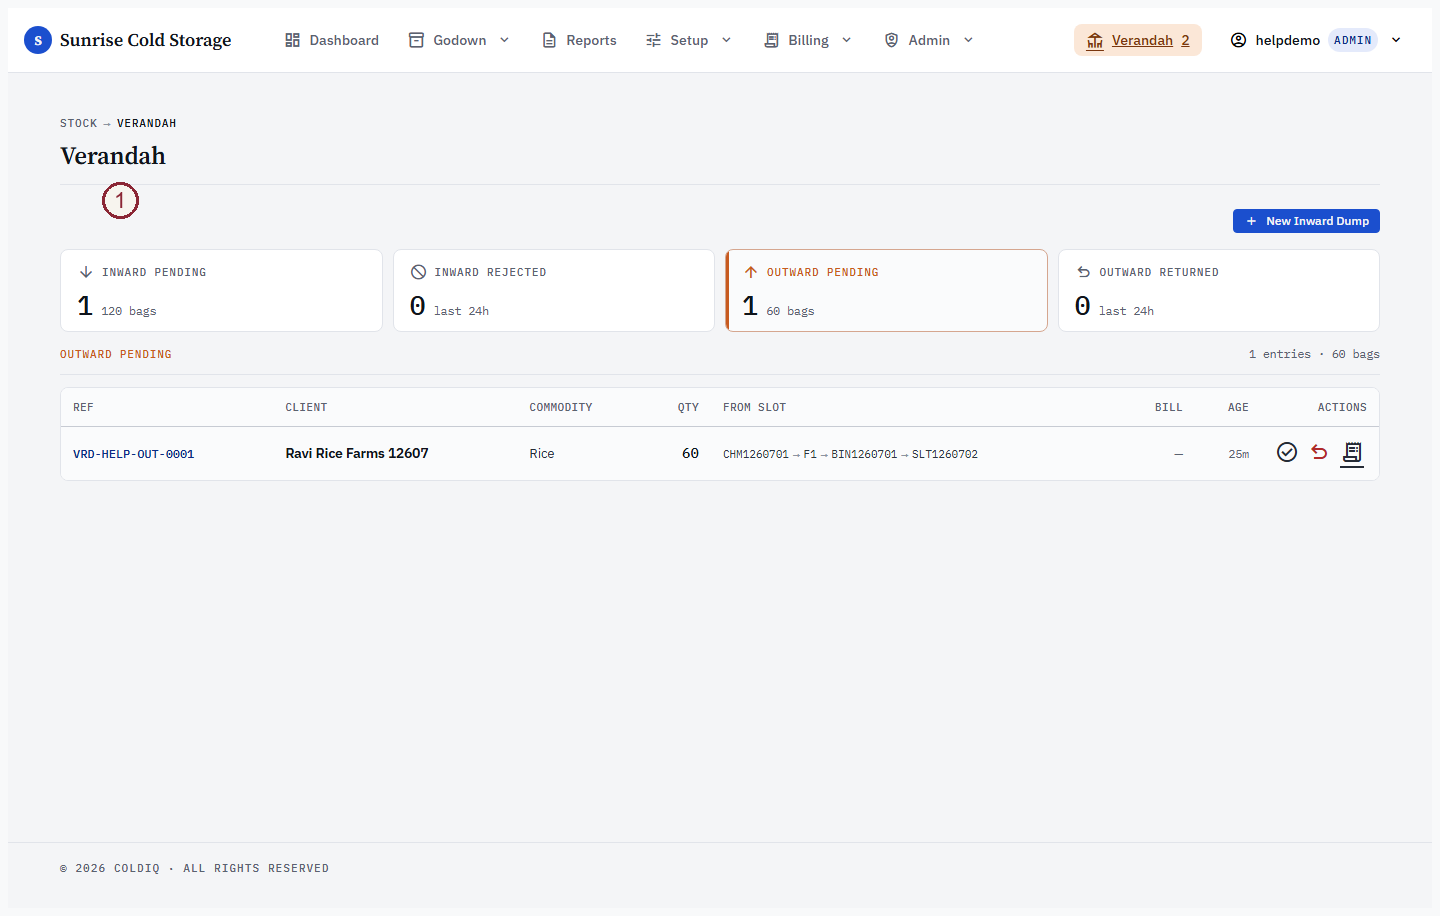The image size is (1440, 916).
Task: Click the STOCK breadcrumb
Action: [78, 123]
